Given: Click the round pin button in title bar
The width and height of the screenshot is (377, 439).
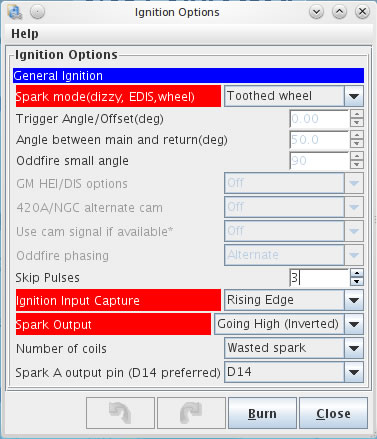Looking at the screenshot, I should [x=37, y=12].
